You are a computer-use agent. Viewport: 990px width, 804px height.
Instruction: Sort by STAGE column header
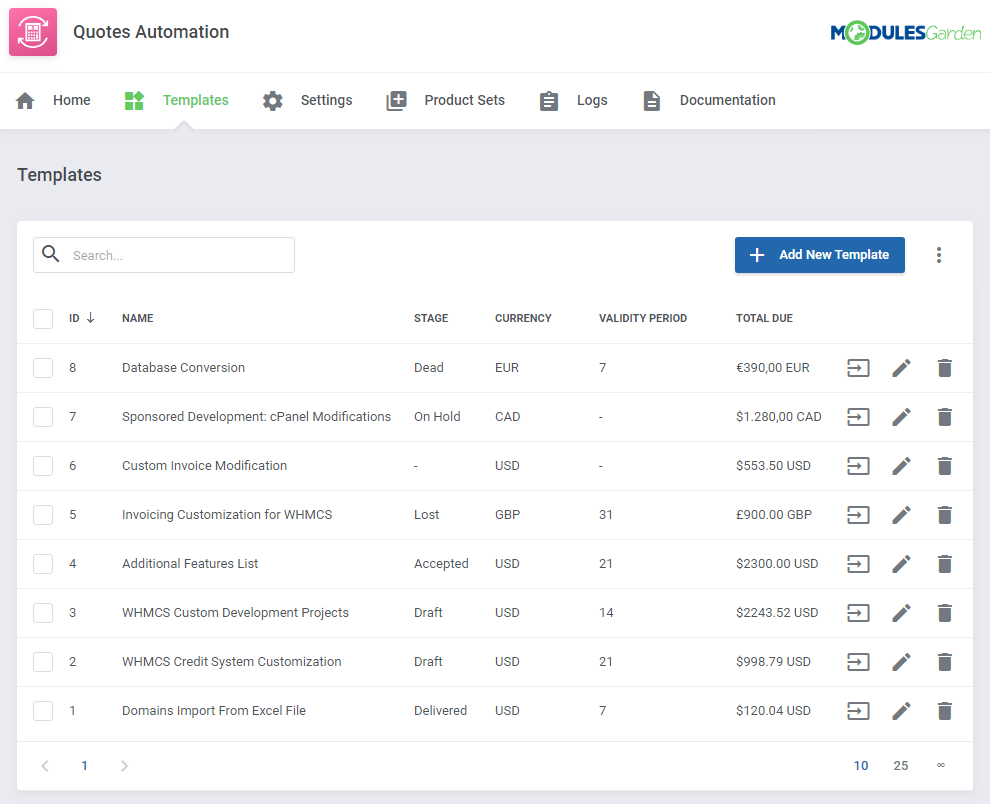(431, 318)
